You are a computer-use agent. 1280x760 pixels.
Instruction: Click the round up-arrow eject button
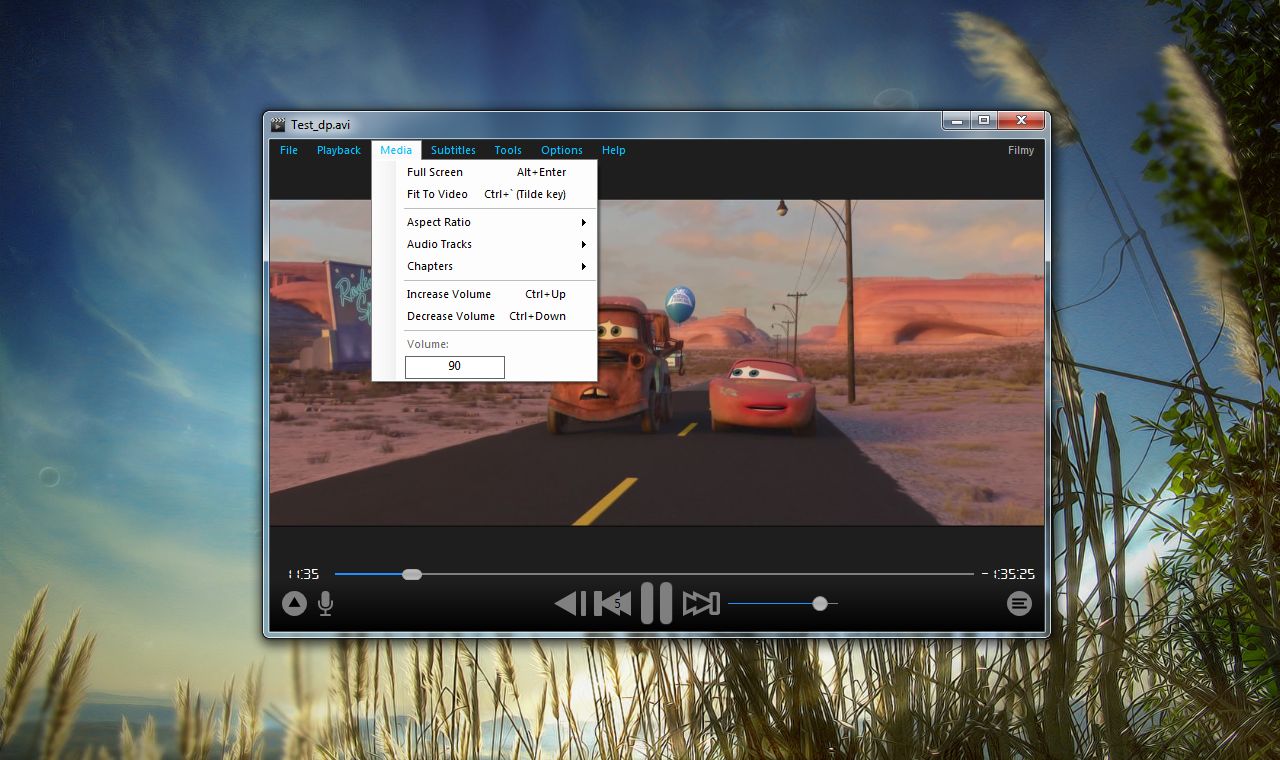click(x=294, y=603)
